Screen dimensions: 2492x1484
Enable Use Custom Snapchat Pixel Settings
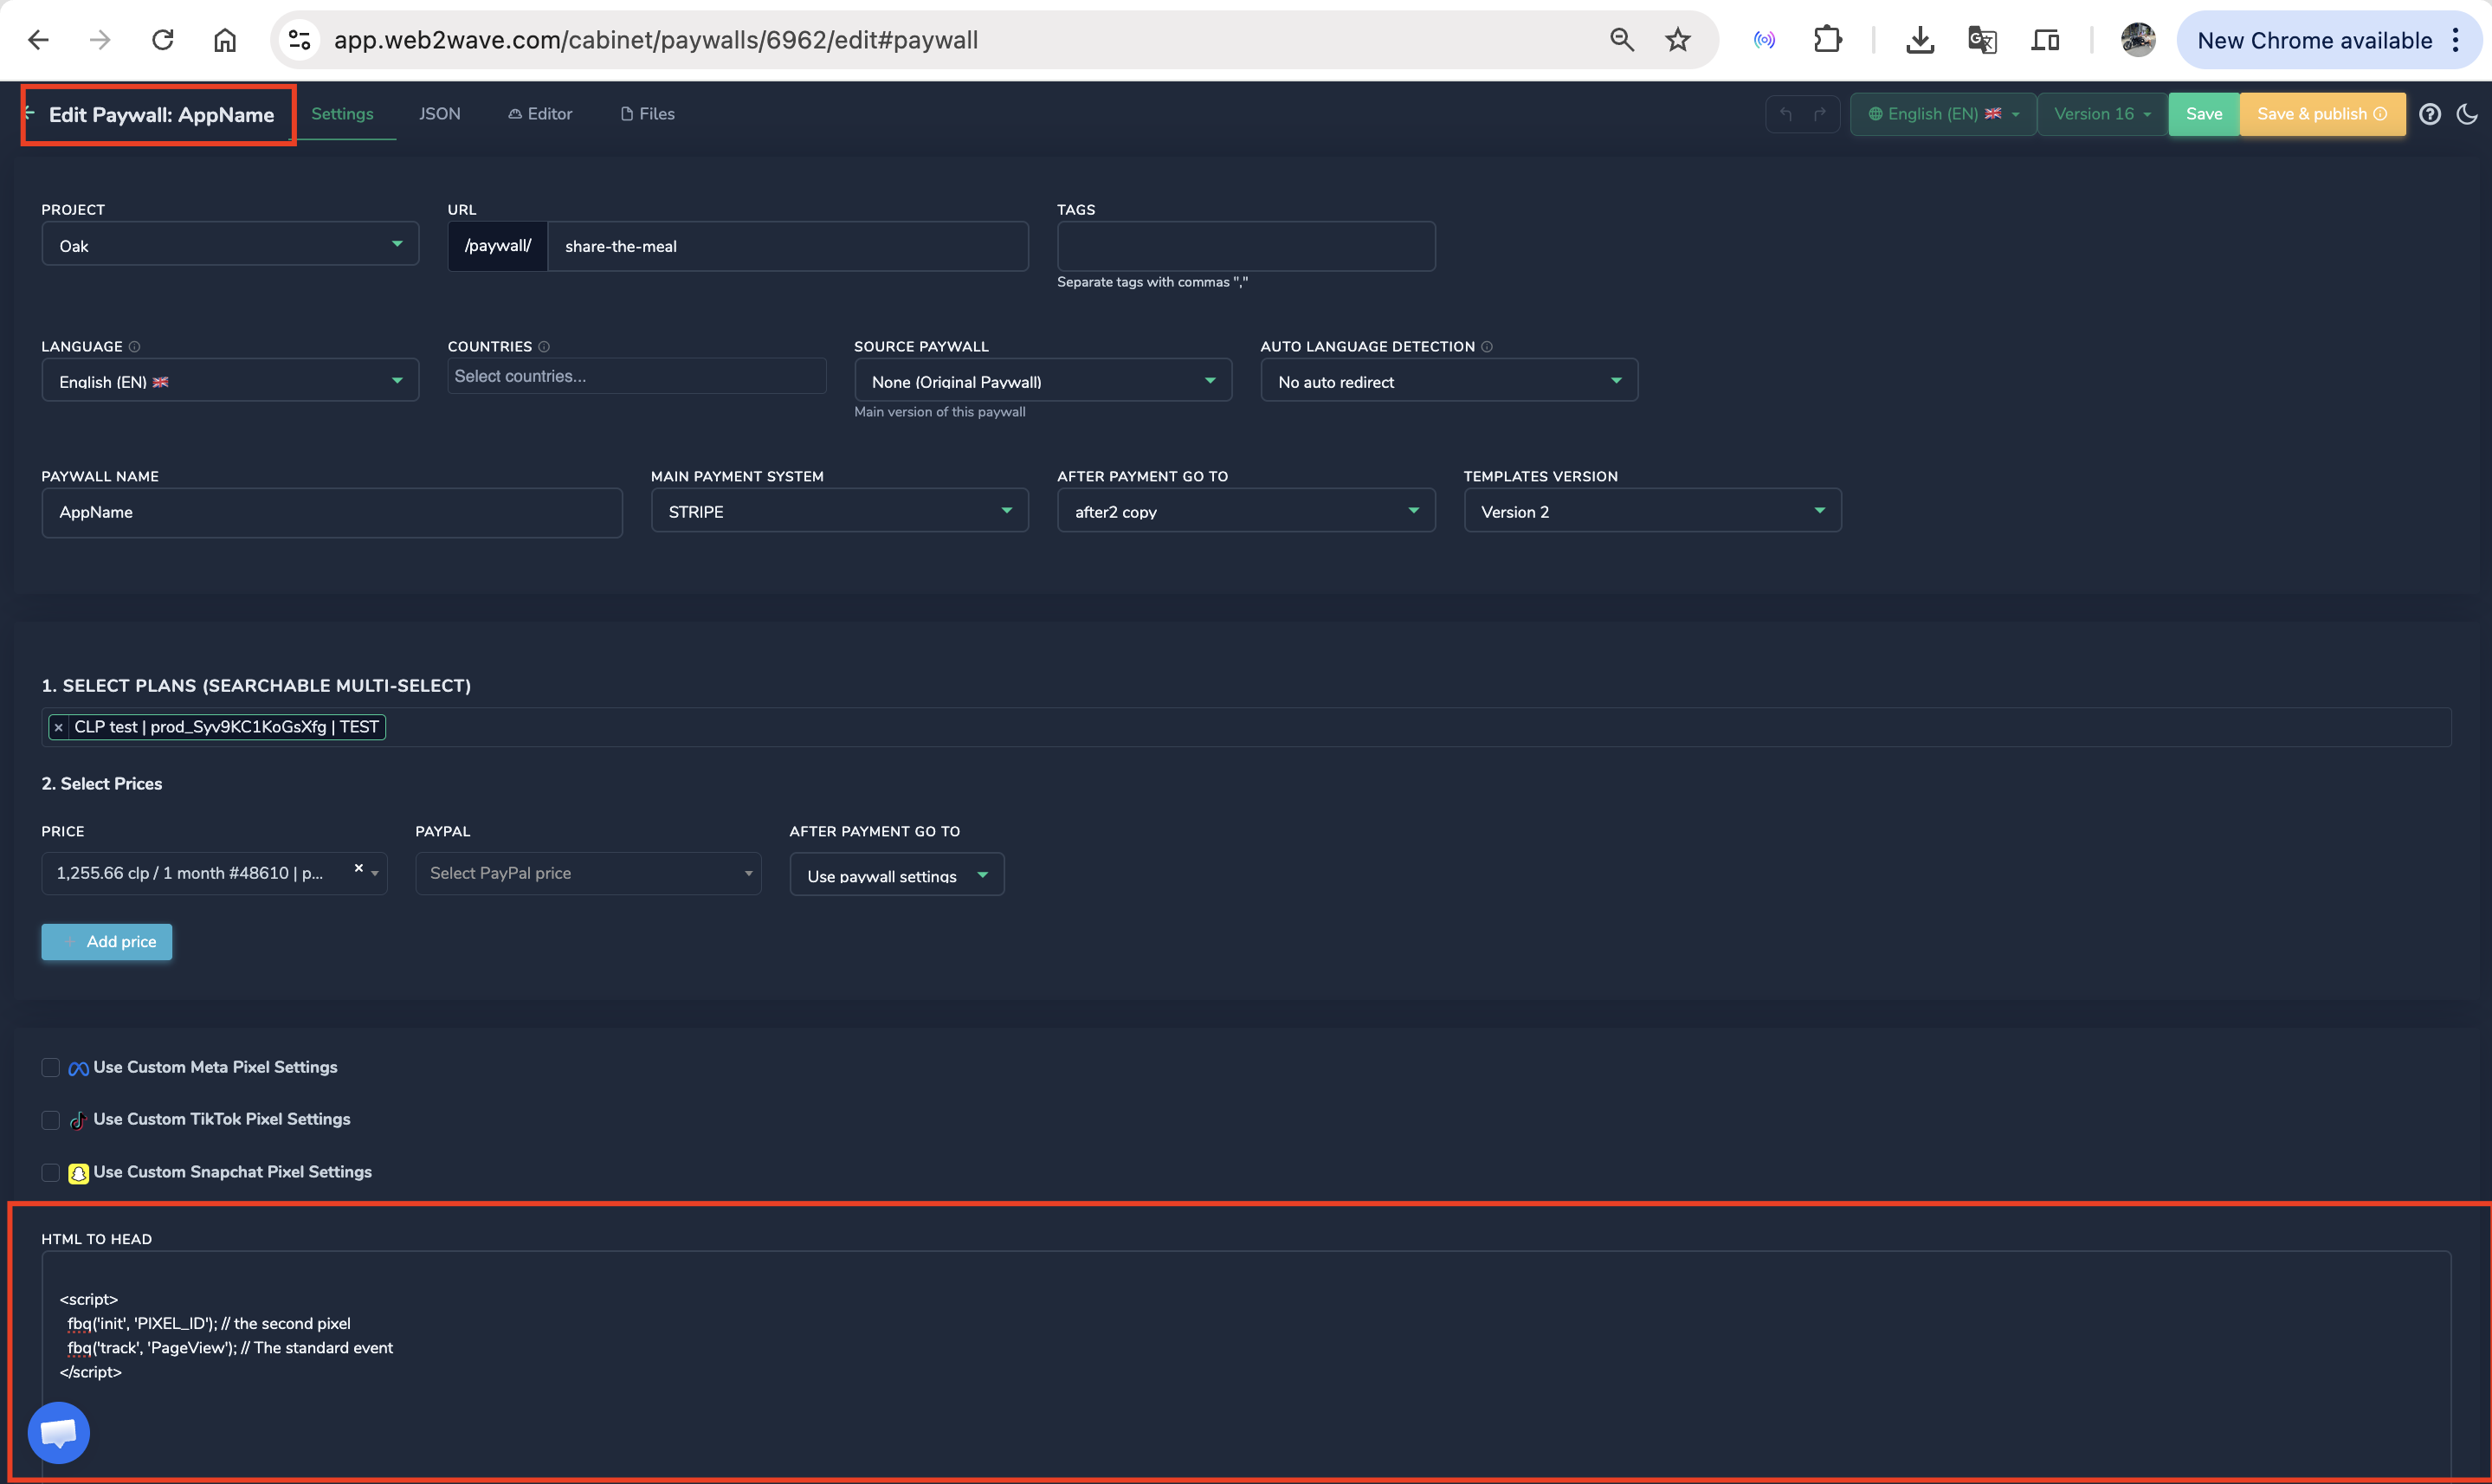pyautogui.click(x=50, y=1172)
